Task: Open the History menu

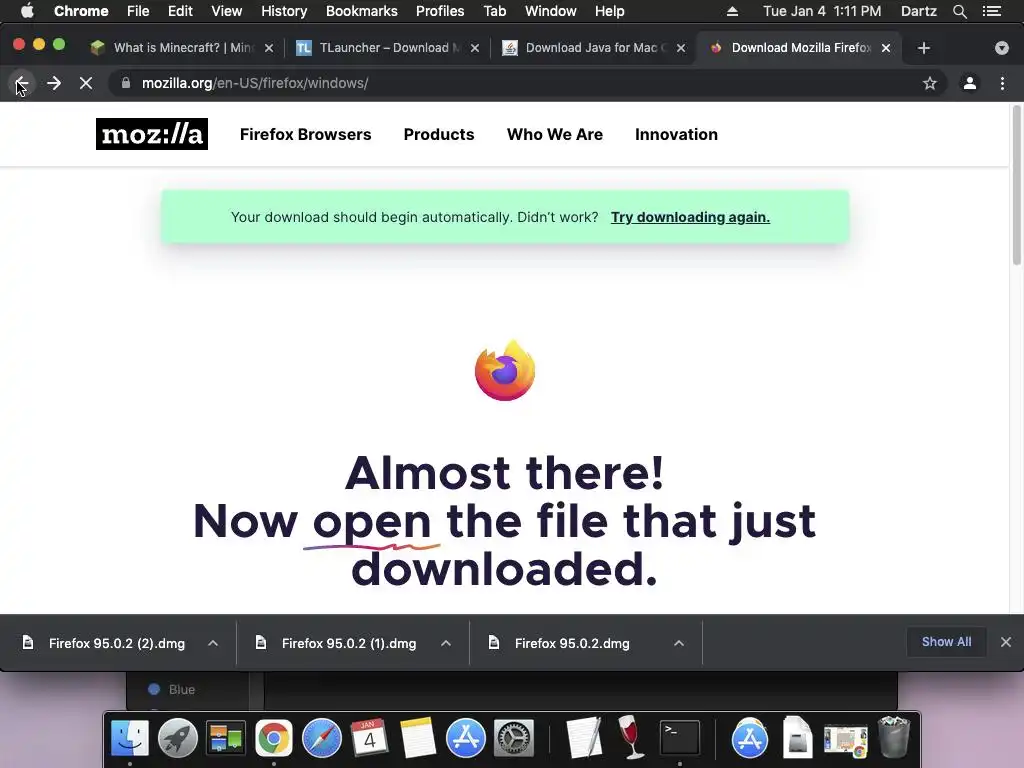Action: point(284,11)
